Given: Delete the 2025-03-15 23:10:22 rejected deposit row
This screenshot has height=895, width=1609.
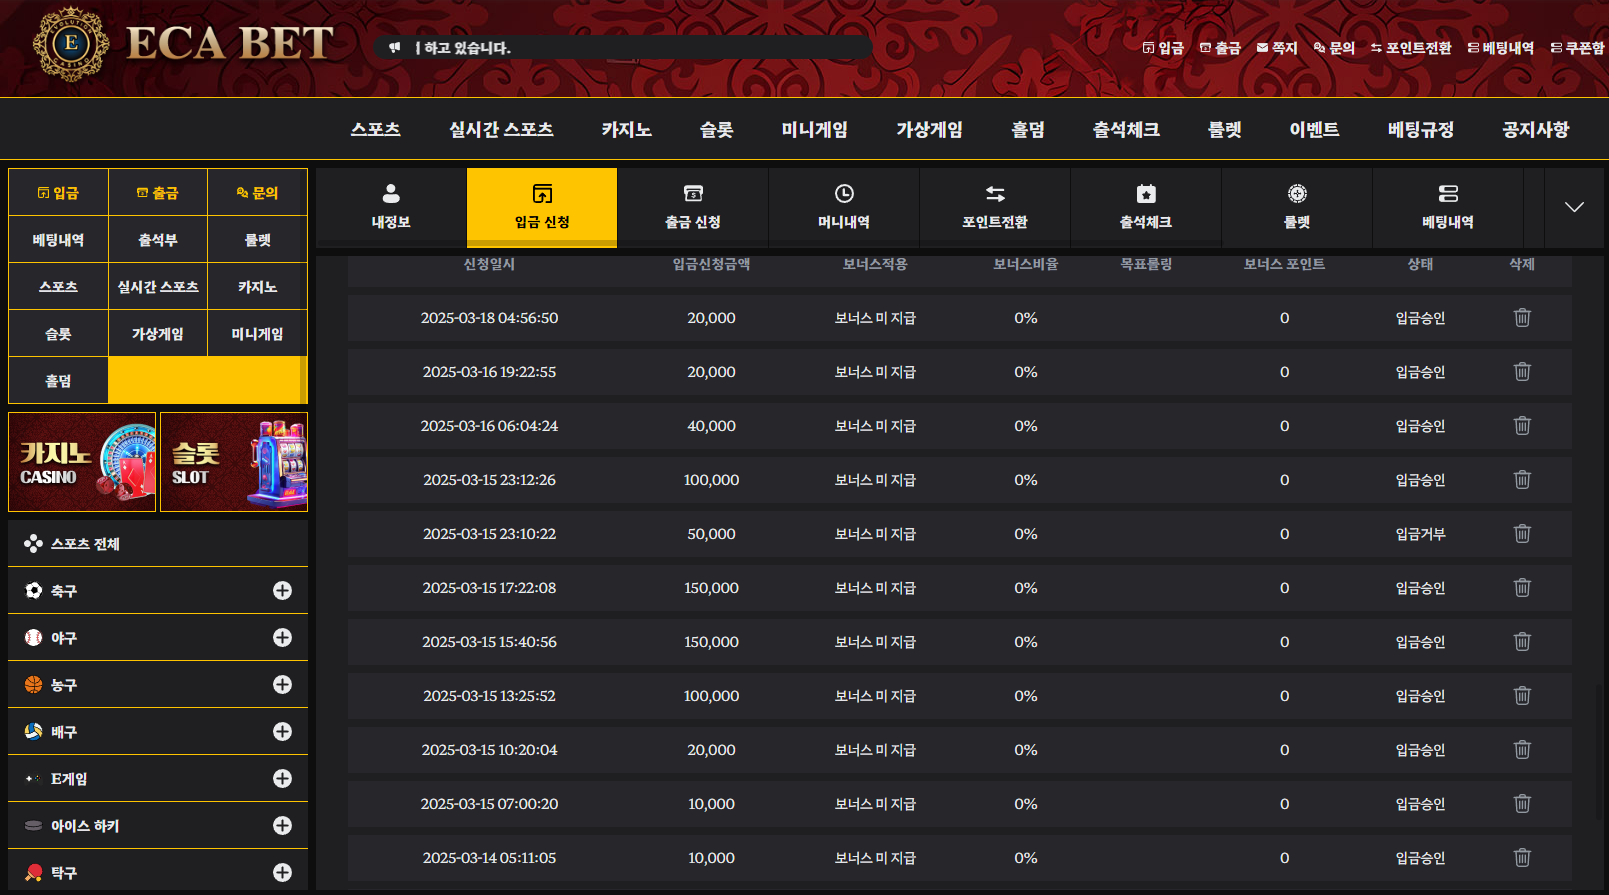Looking at the screenshot, I should coord(1522,534).
